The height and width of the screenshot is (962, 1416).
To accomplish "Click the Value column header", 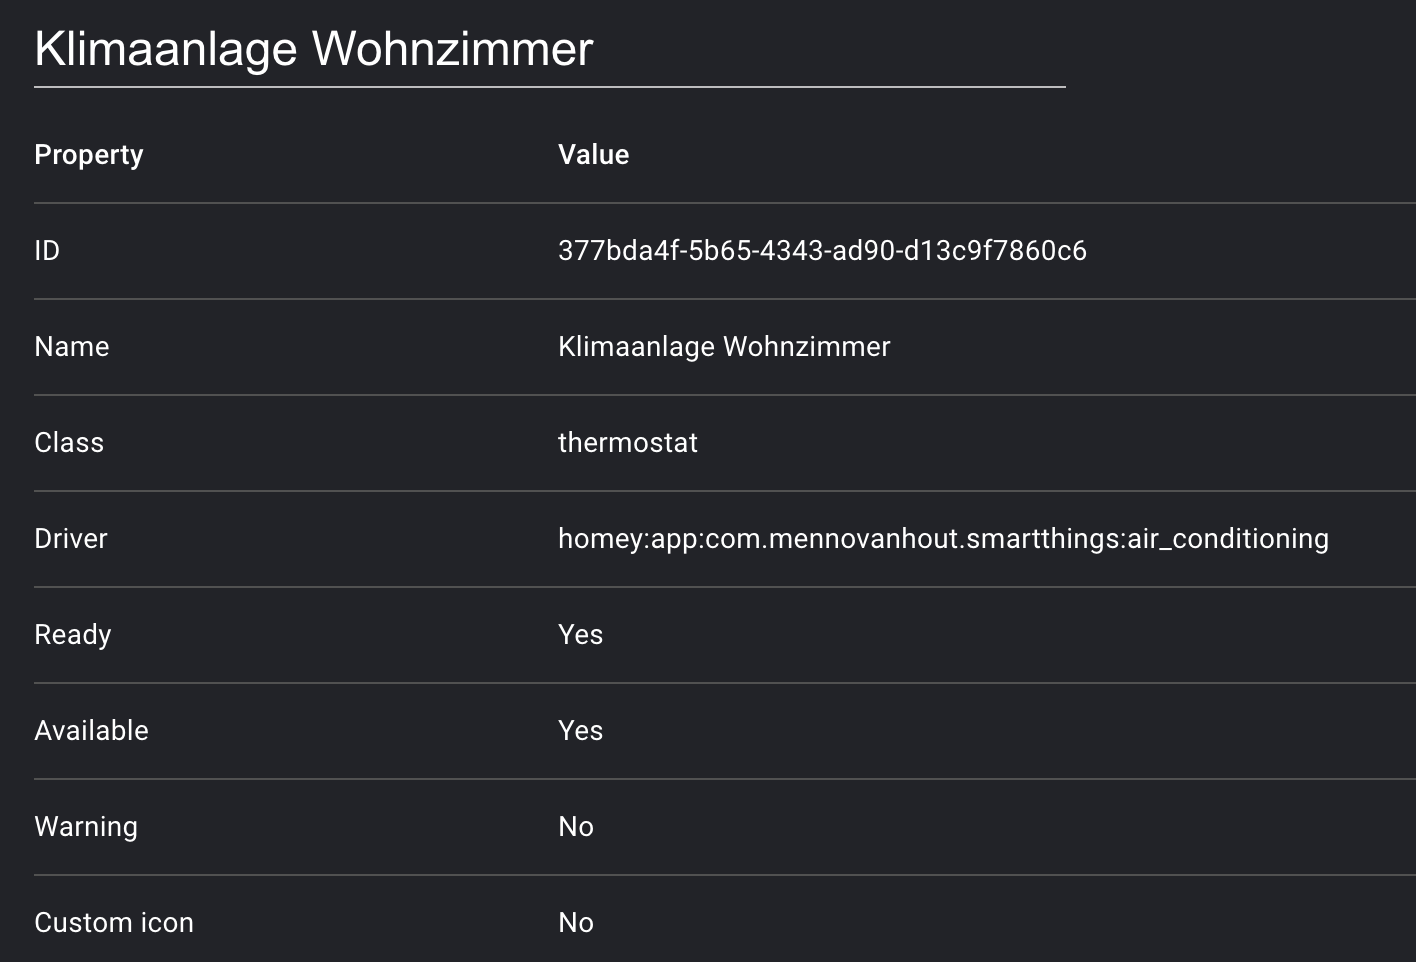I will coord(593,155).
